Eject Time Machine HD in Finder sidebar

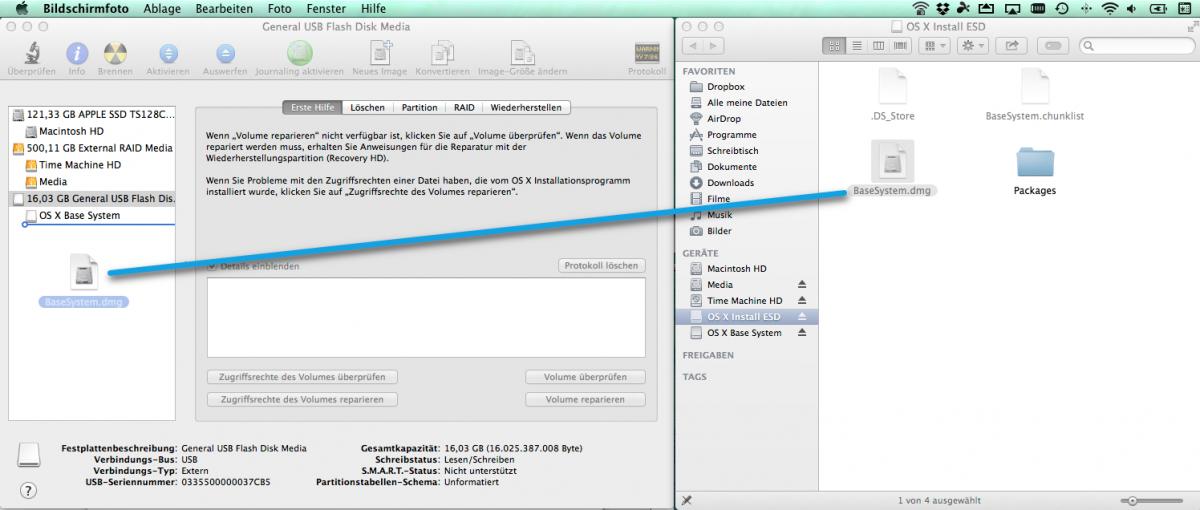(802, 301)
